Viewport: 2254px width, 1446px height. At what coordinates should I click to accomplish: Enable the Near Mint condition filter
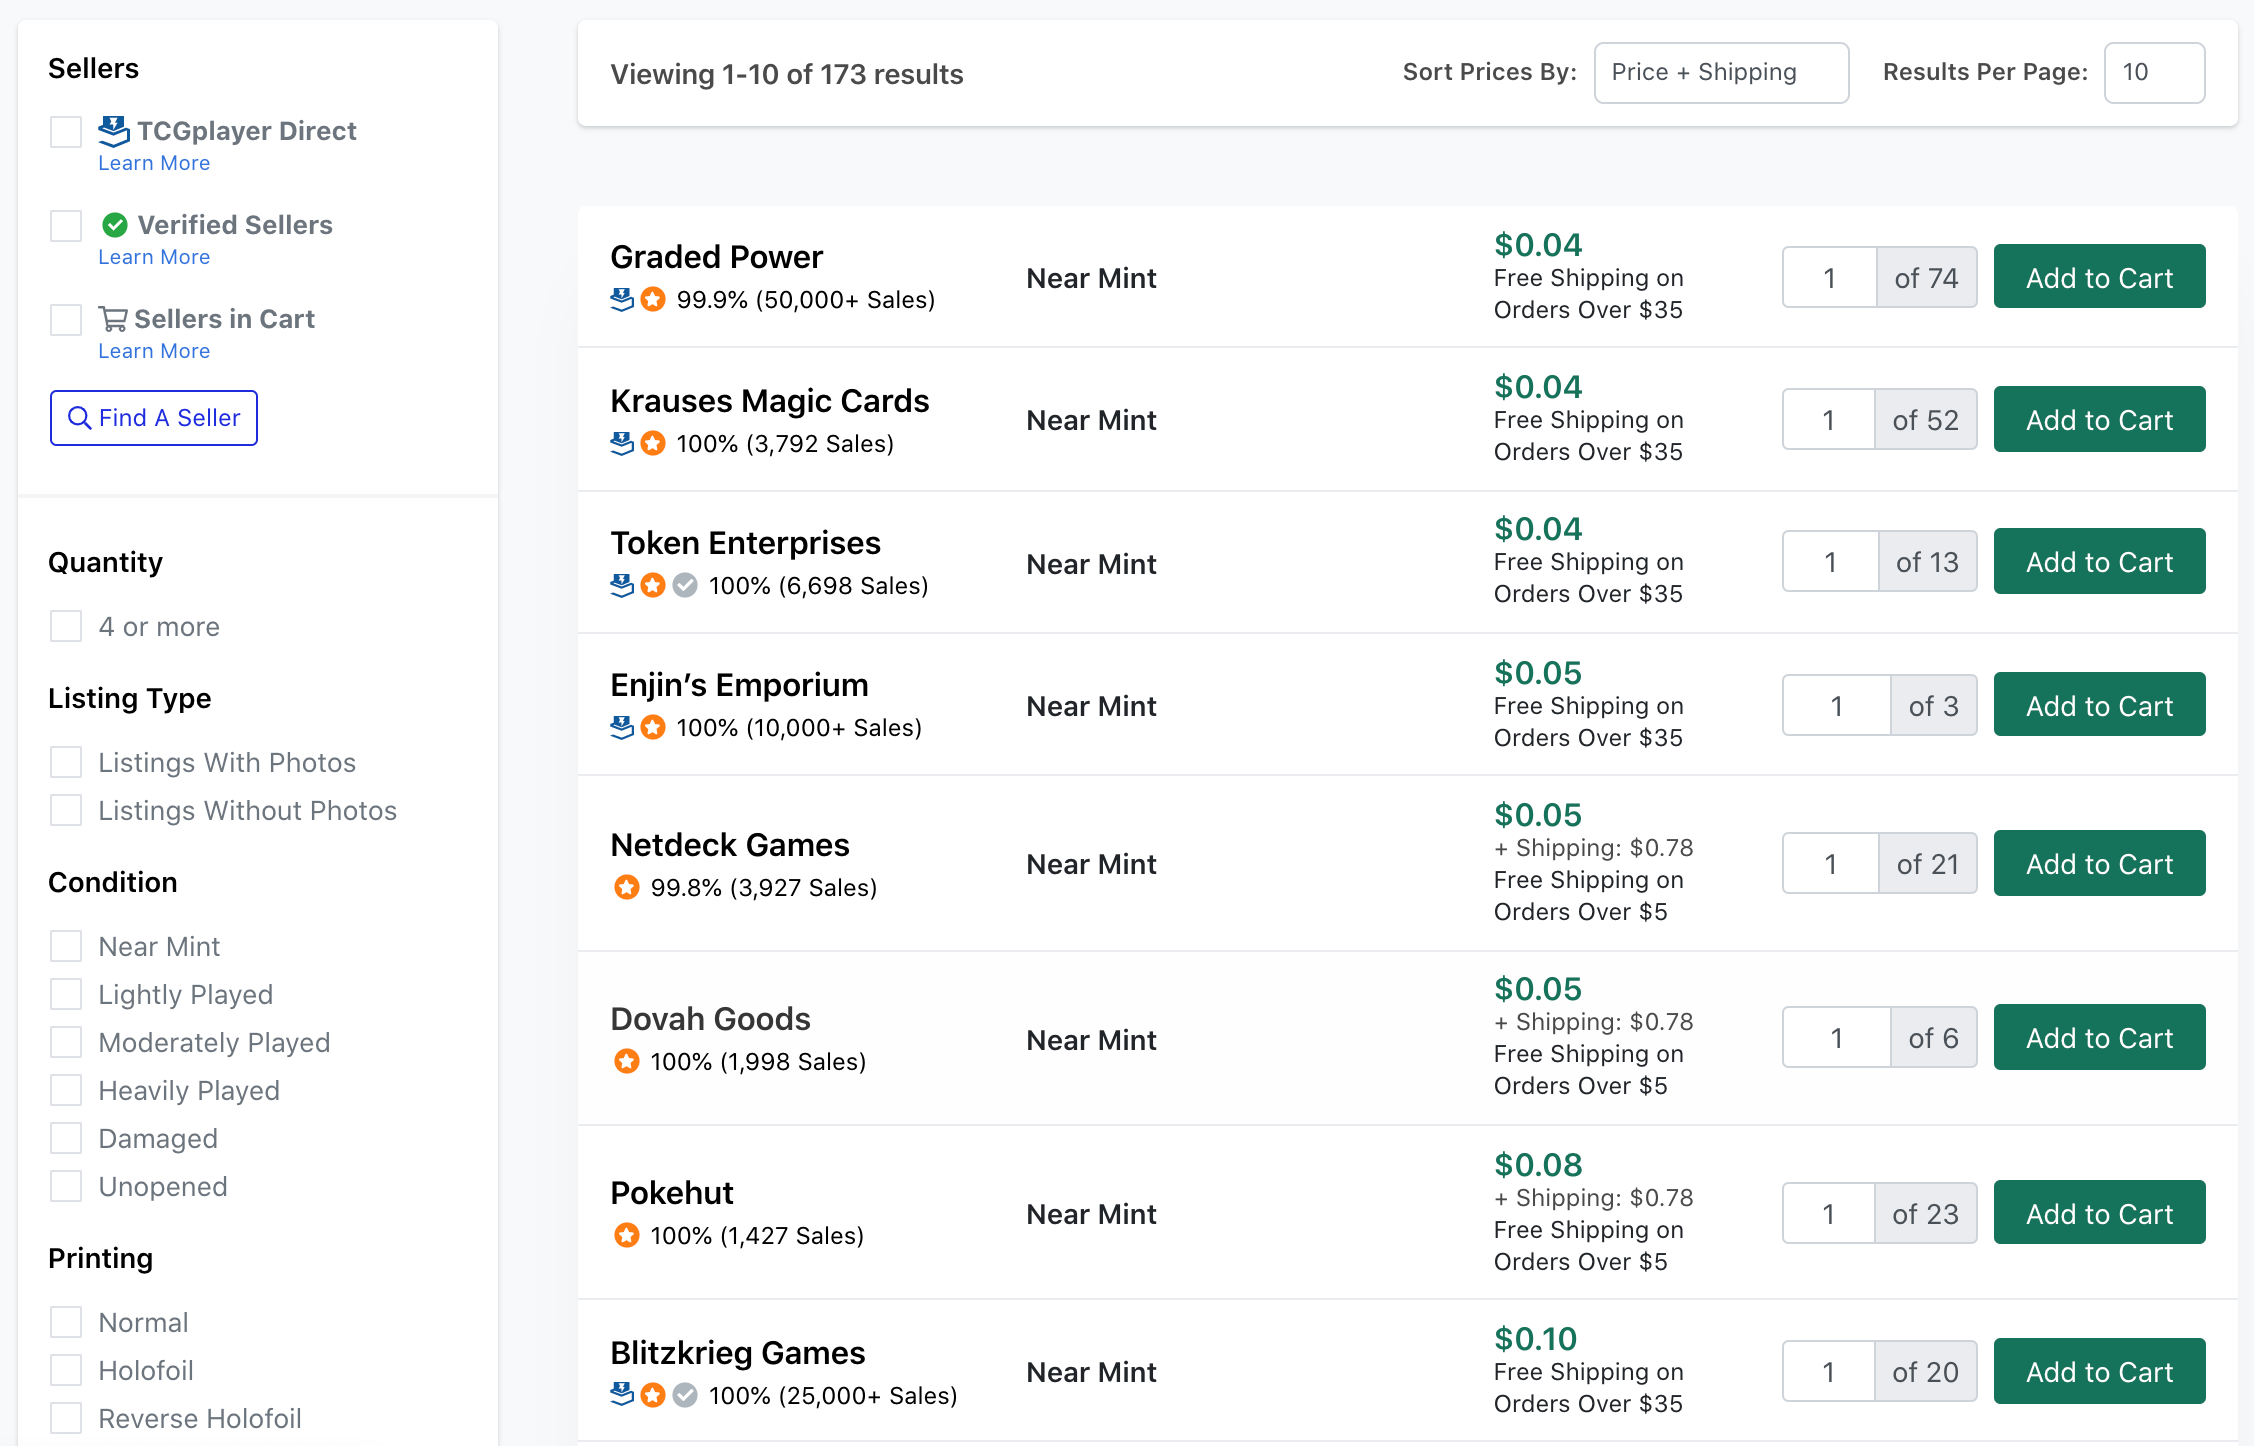coord(66,945)
